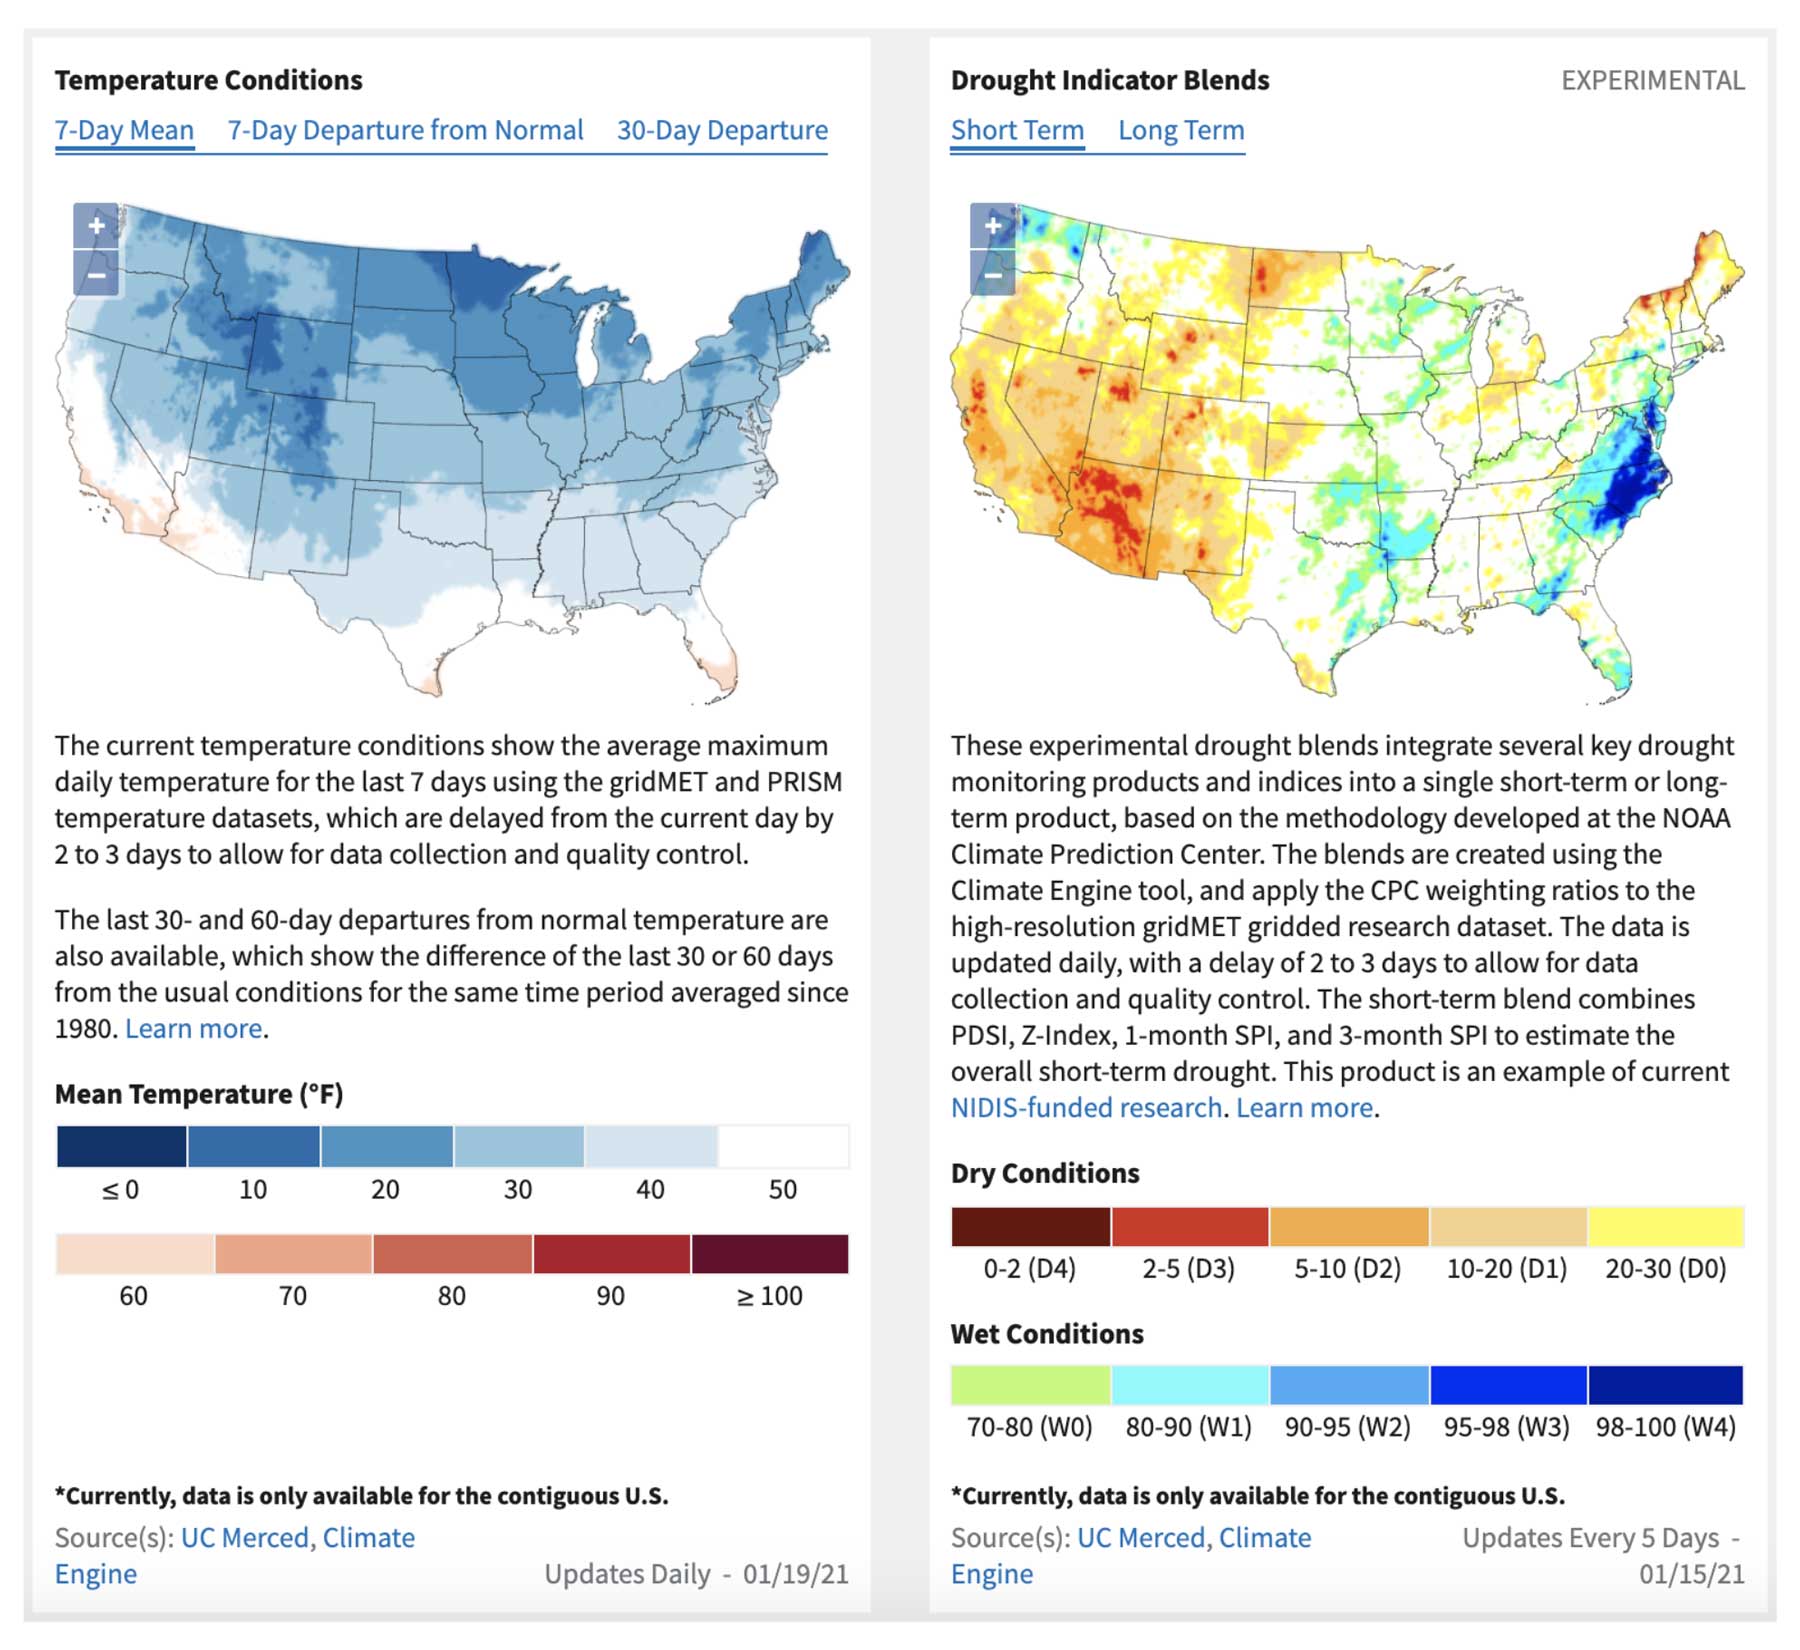This screenshot has width=1800, height=1650.
Task: Open the Long Term drought tab
Action: [1181, 130]
